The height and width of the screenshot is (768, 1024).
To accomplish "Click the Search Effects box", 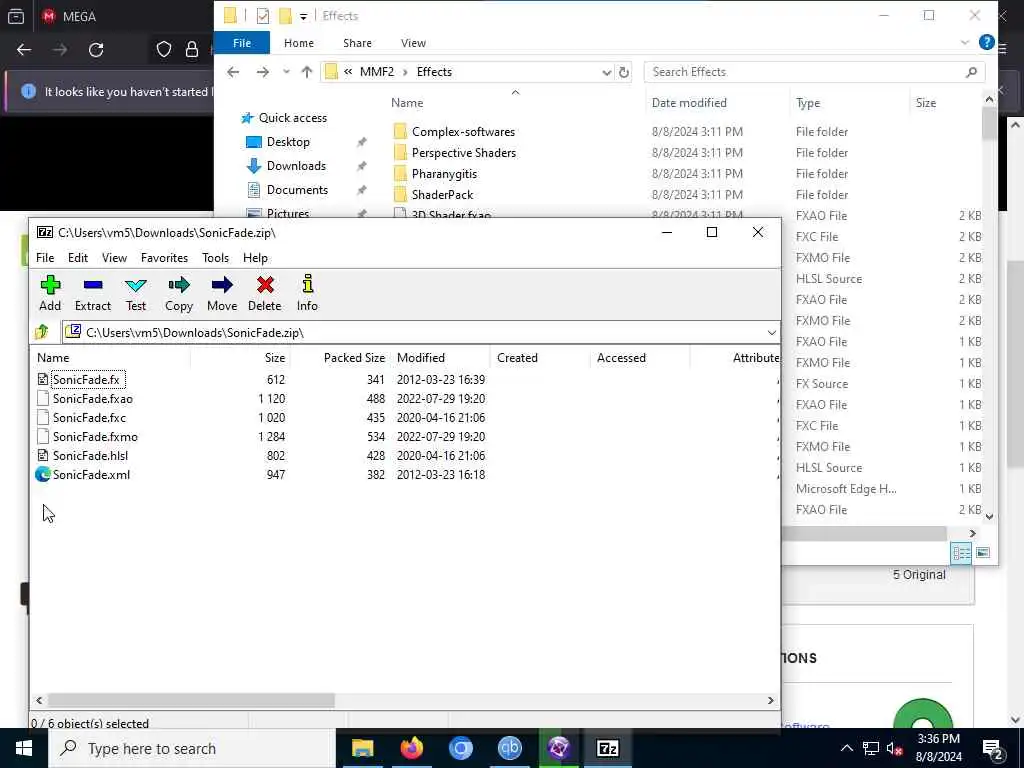I will [814, 72].
